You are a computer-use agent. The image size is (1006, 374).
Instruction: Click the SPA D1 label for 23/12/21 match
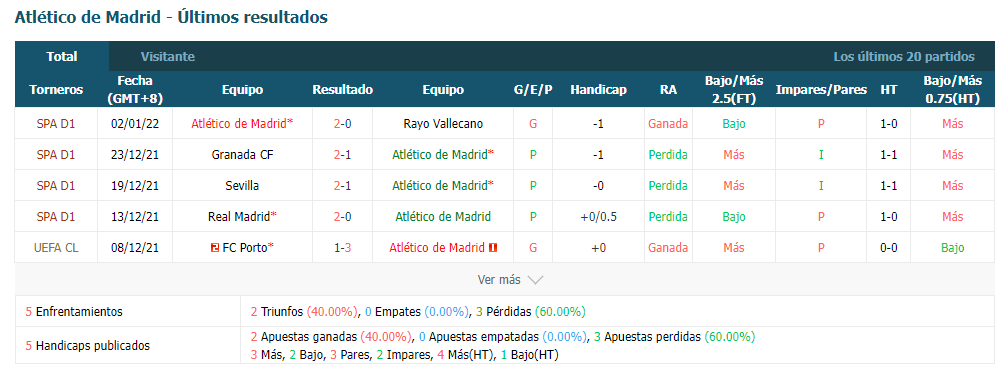pos(56,155)
